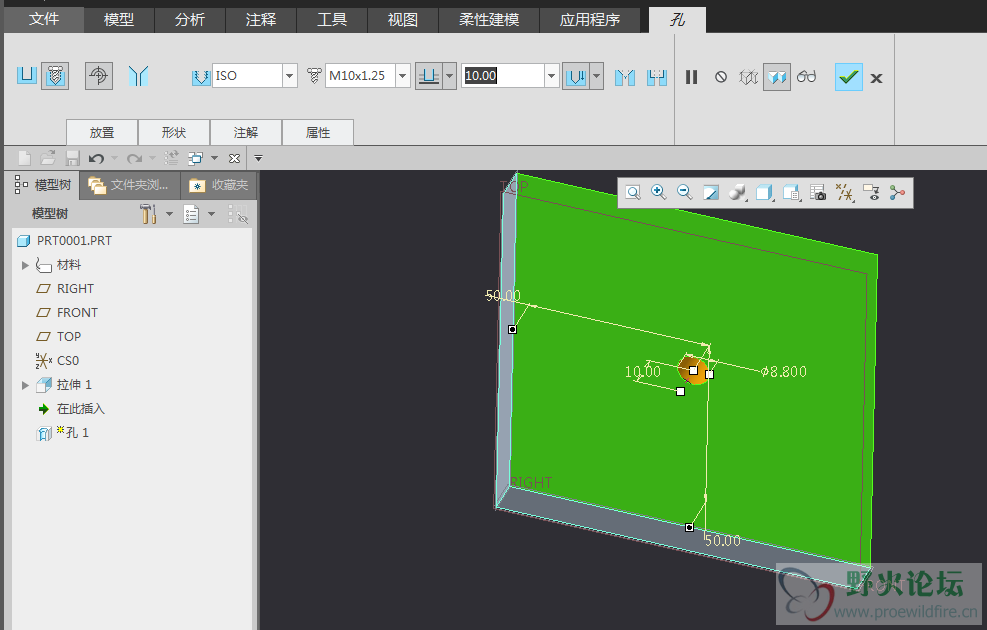Toggle the countersink option icon
Viewport: 987px width, 630px height.
[x=625, y=77]
